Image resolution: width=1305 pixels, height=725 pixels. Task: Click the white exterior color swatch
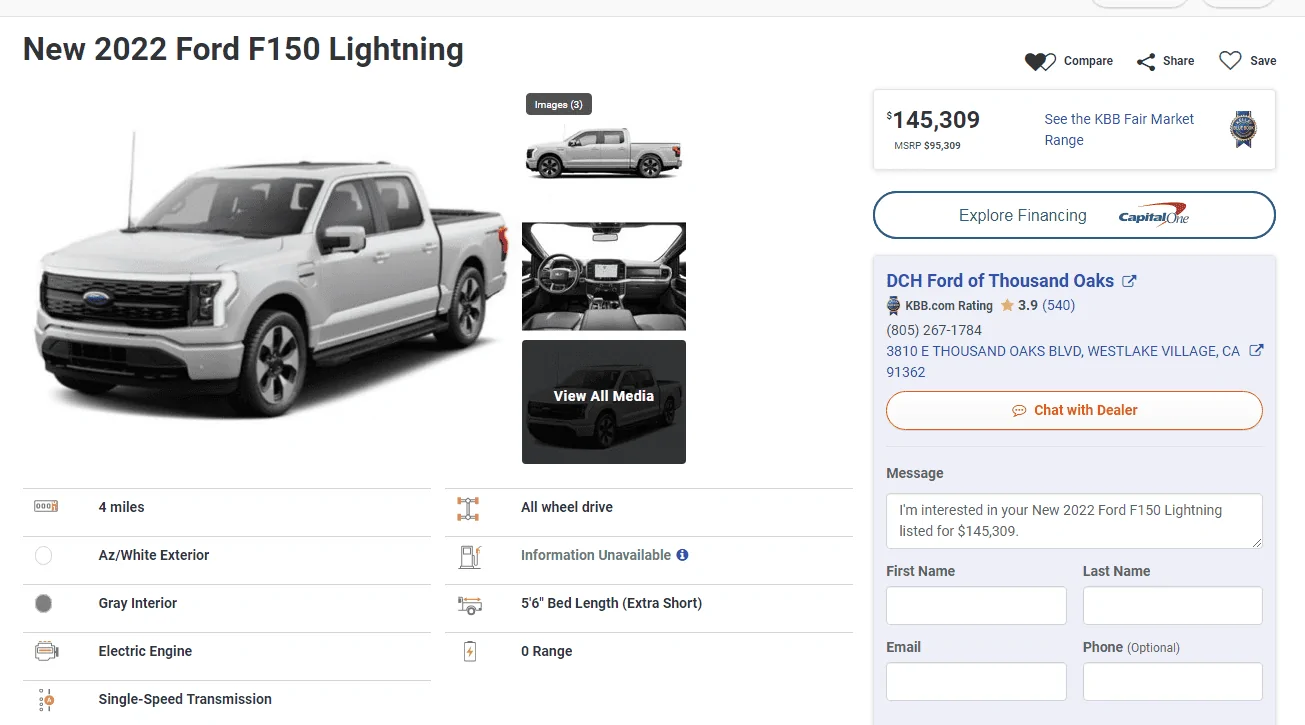(43, 555)
